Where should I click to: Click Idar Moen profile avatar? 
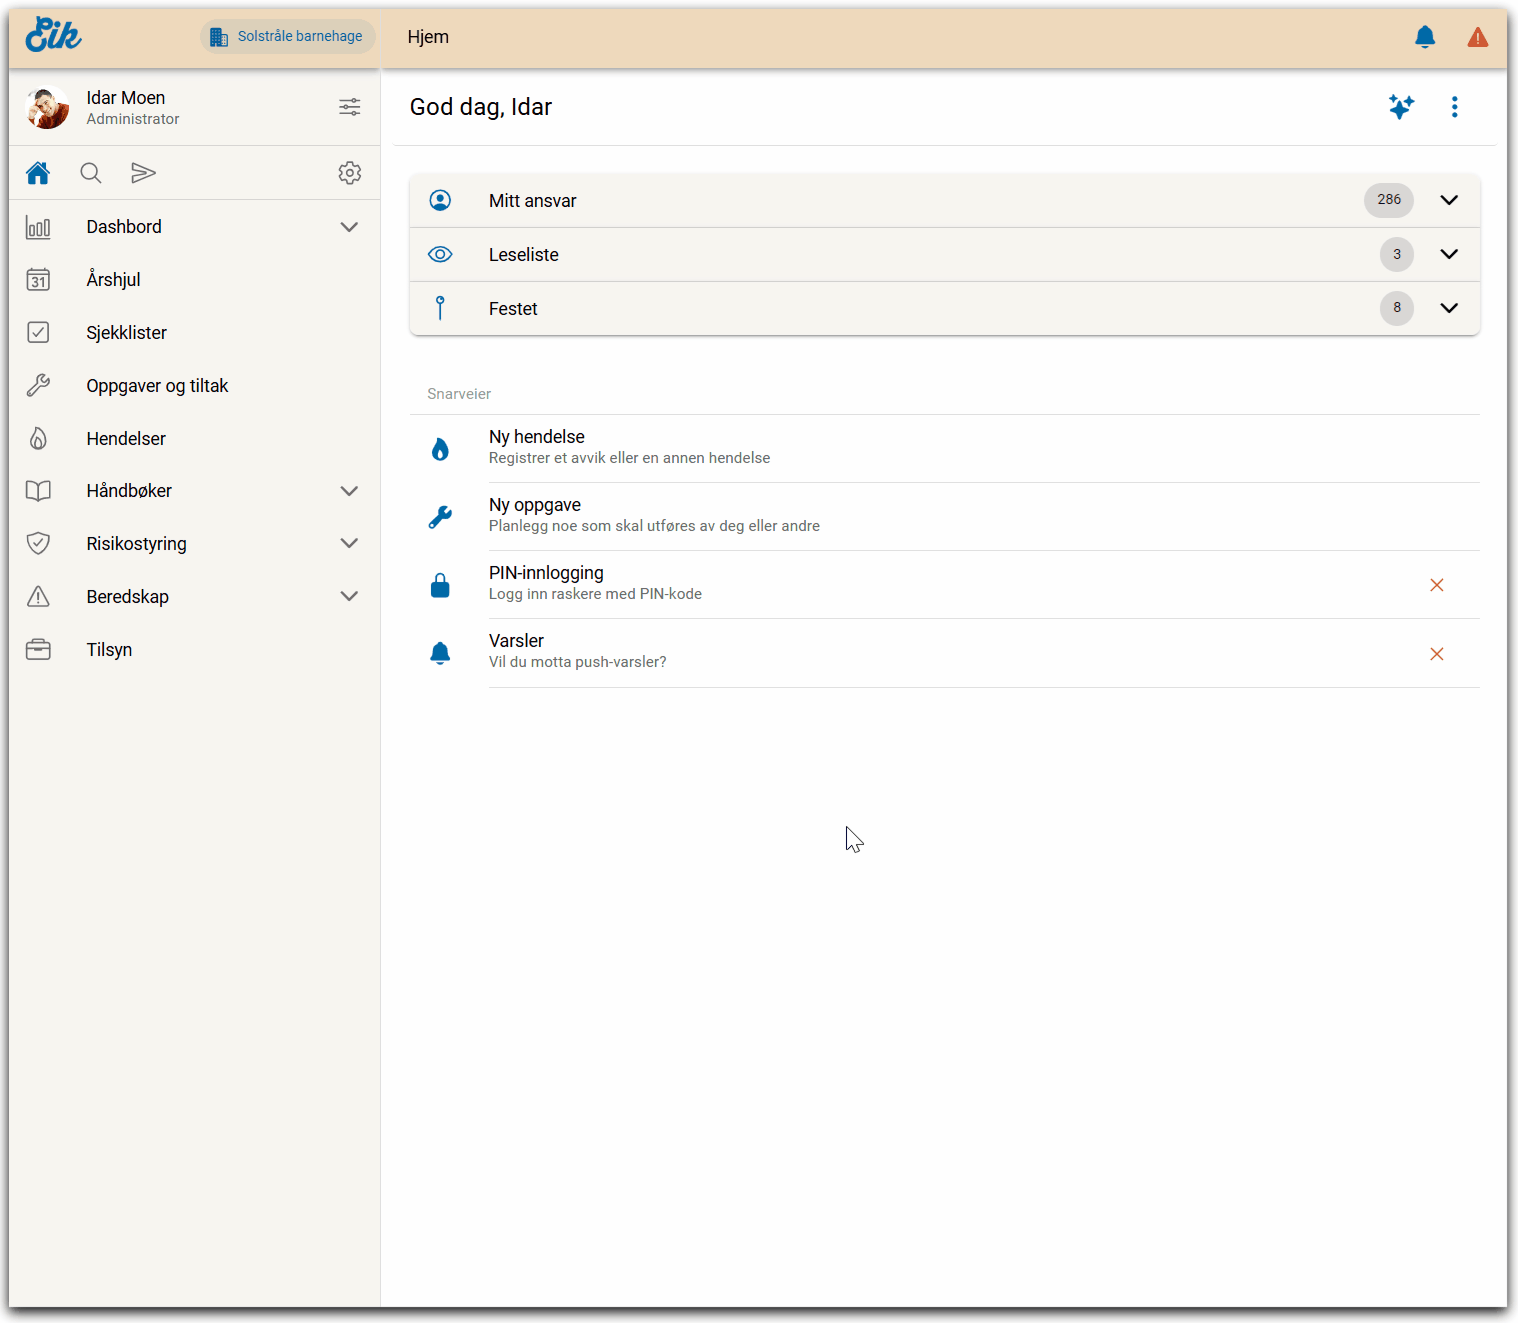point(47,108)
